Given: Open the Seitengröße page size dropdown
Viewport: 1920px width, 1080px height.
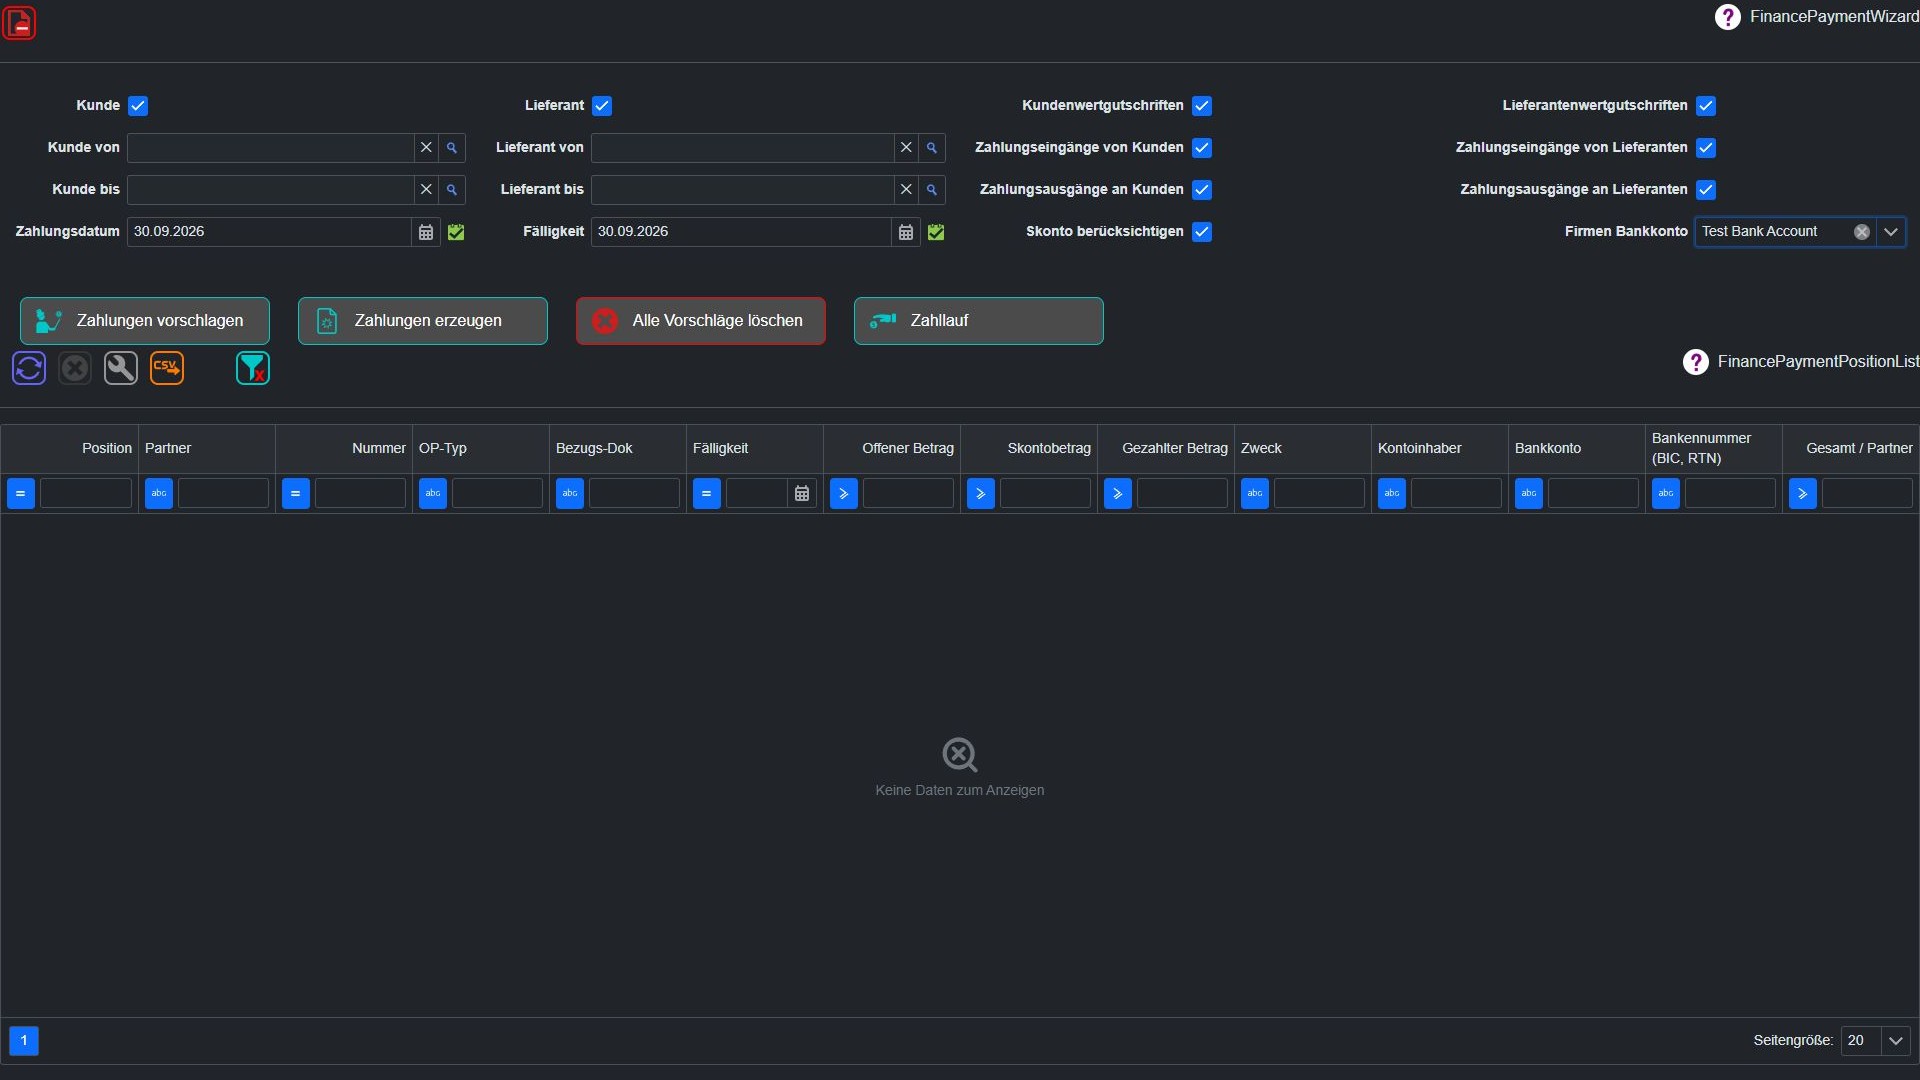Looking at the screenshot, I should pos(1896,1041).
